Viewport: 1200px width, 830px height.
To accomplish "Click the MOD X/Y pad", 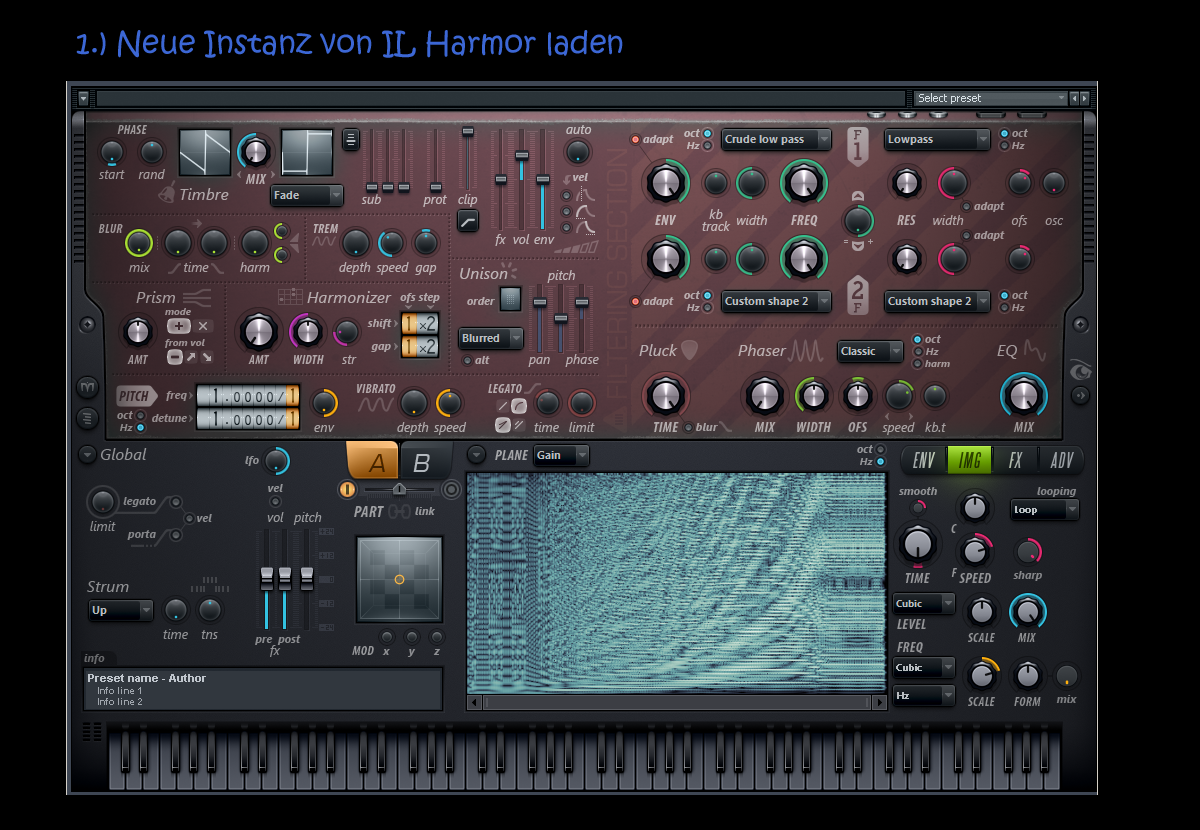I will click(x=399, y=579).
